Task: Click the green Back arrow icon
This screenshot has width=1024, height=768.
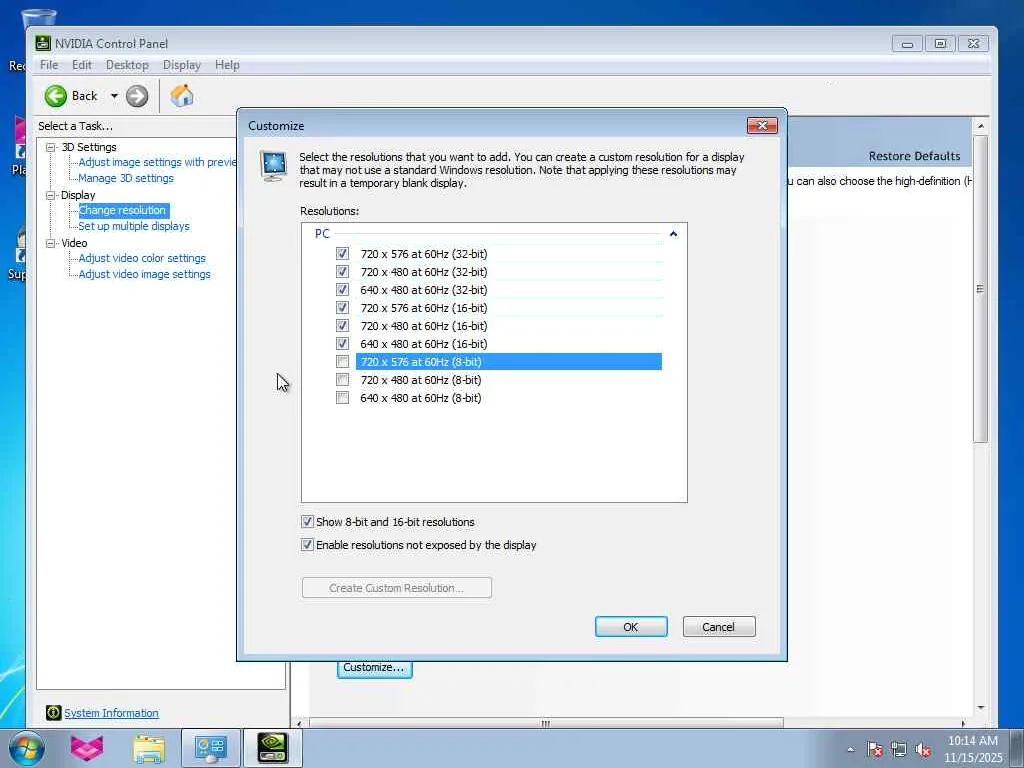Action: tap(56, 96)
